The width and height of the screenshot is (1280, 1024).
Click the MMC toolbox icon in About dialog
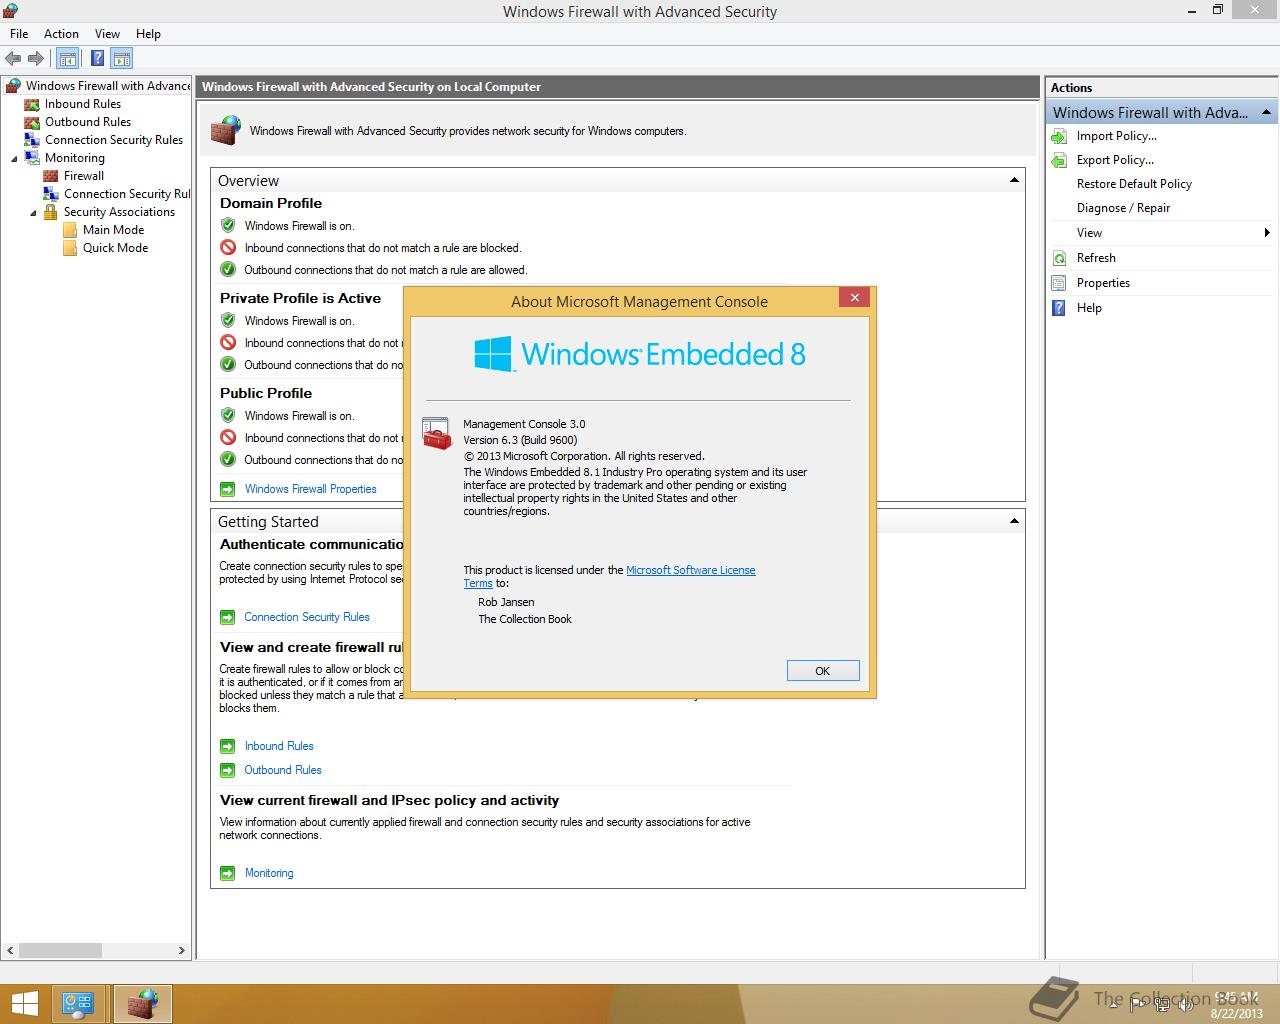(437, 433)
